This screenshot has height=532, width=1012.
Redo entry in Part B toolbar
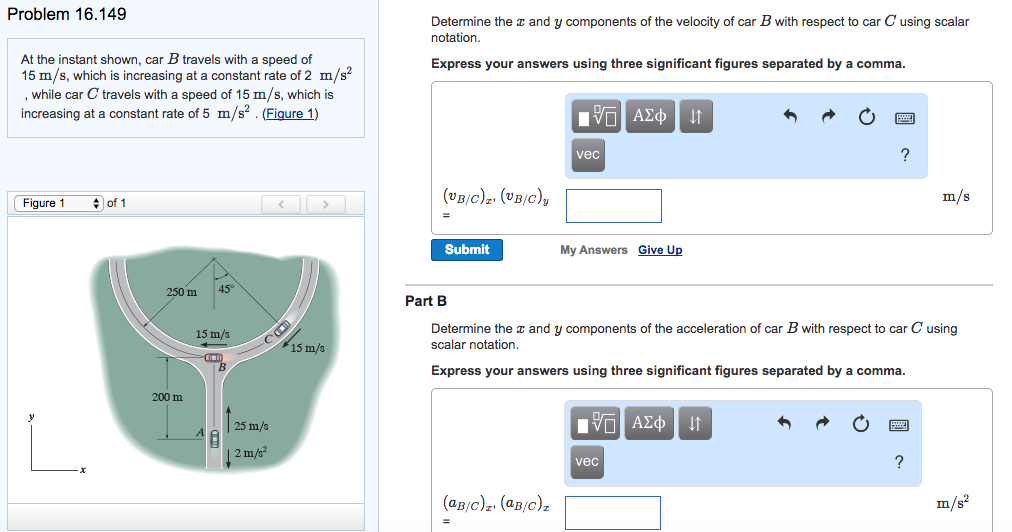822,424
